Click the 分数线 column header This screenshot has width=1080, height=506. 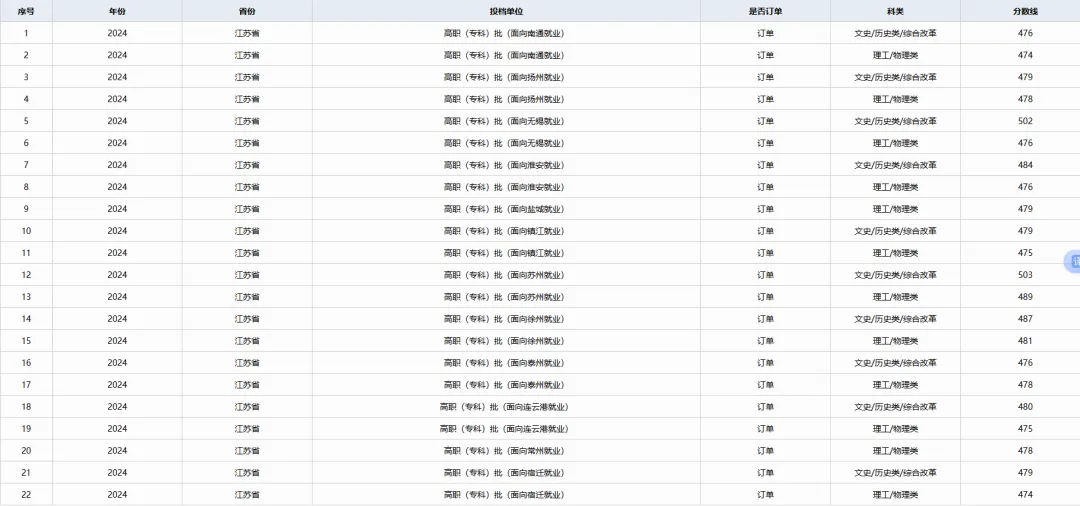pos(1025,10)
